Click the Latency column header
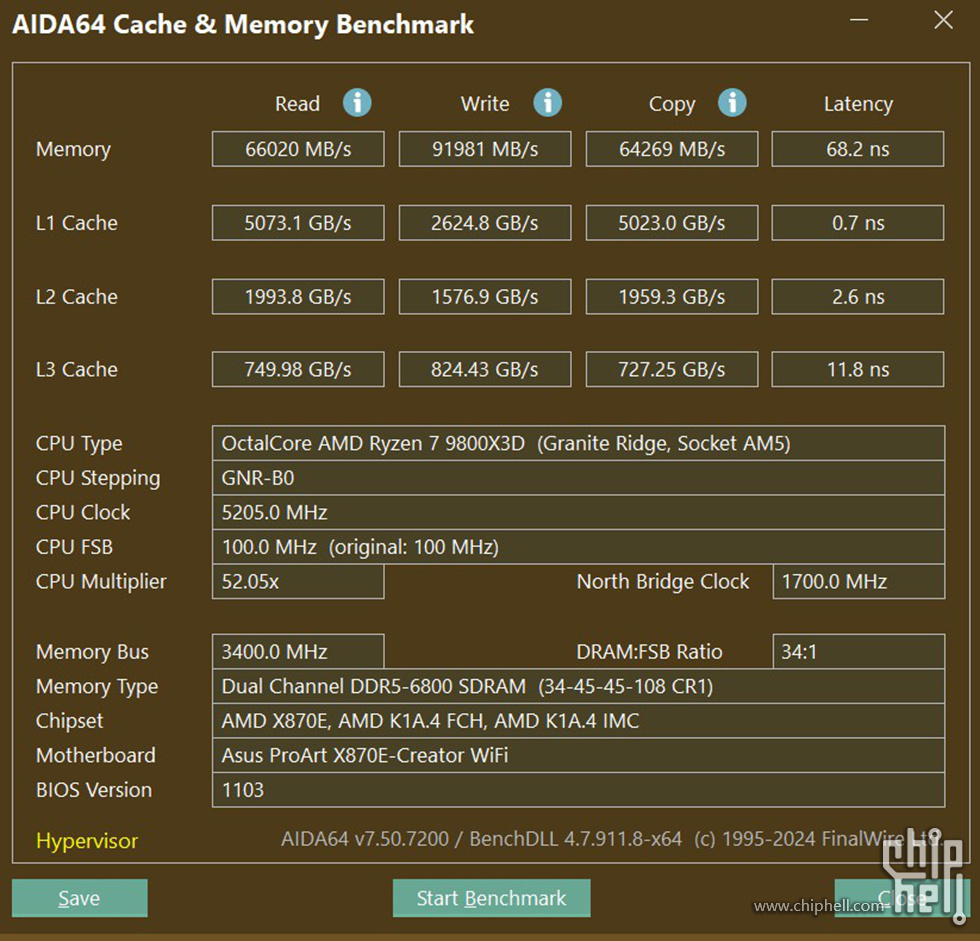980x941 pixels. coord(858,104)
